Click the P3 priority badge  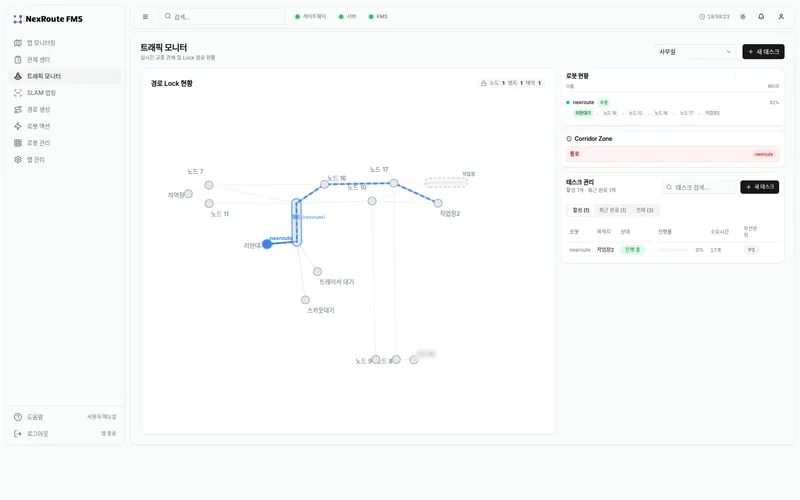(751, 250)
